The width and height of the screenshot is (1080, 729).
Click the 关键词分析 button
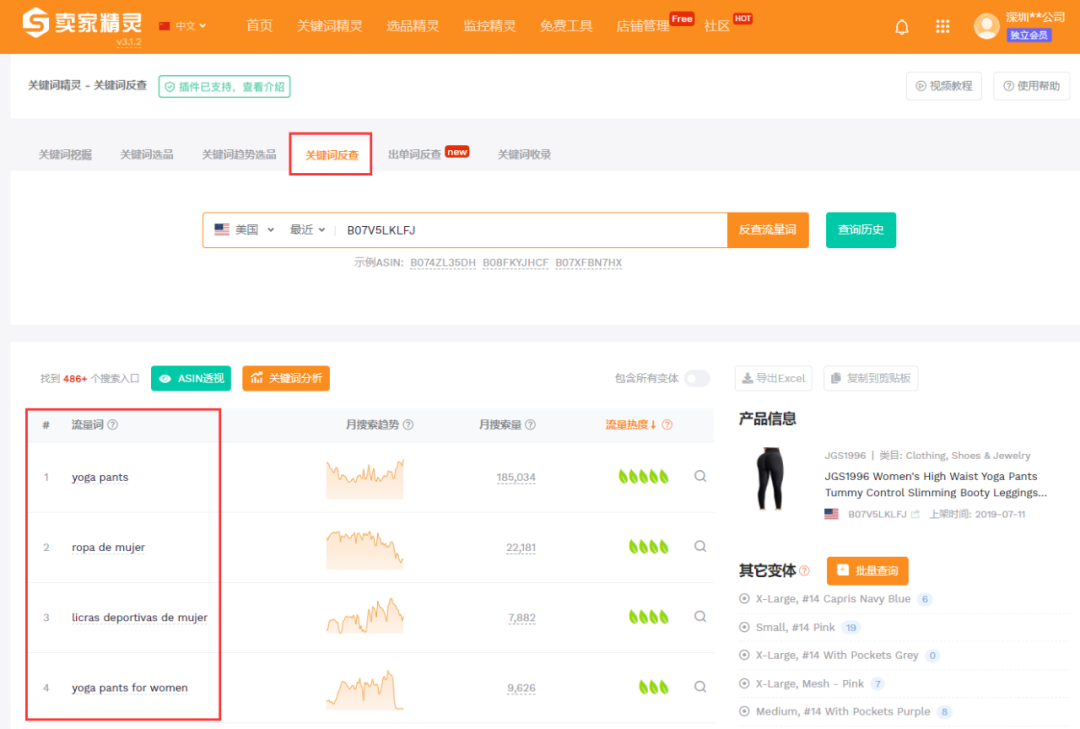coord(286,378)
